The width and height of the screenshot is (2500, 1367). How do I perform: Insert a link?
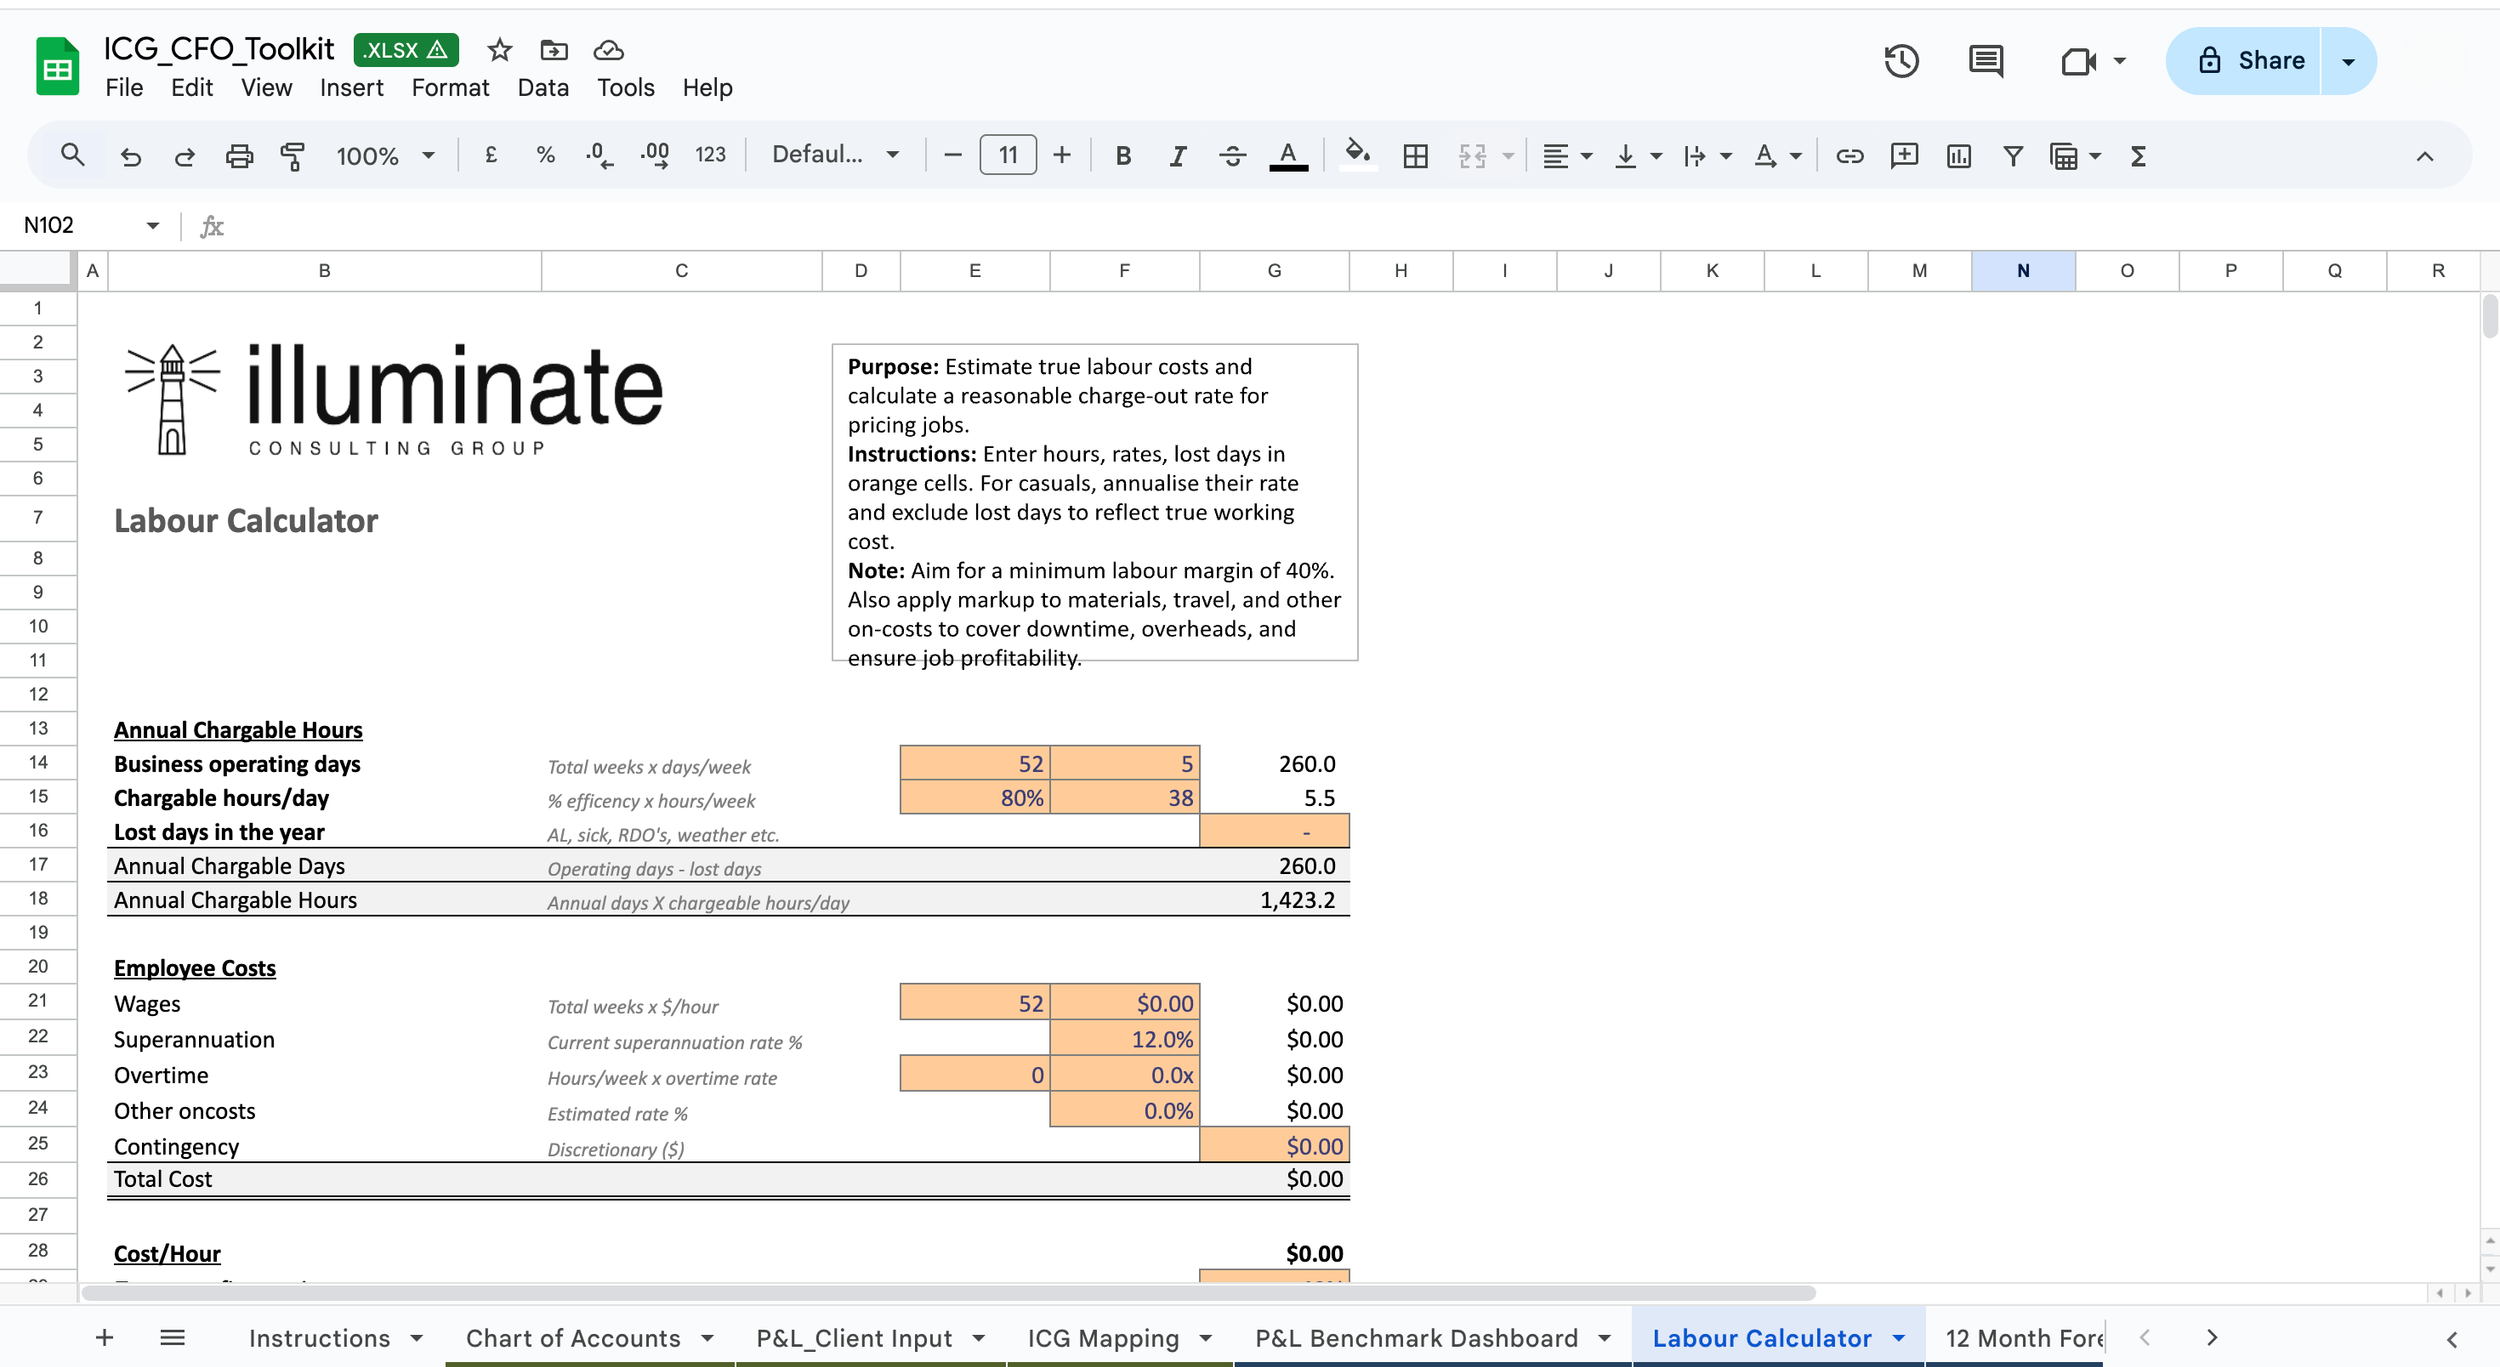click(1850, 155)
